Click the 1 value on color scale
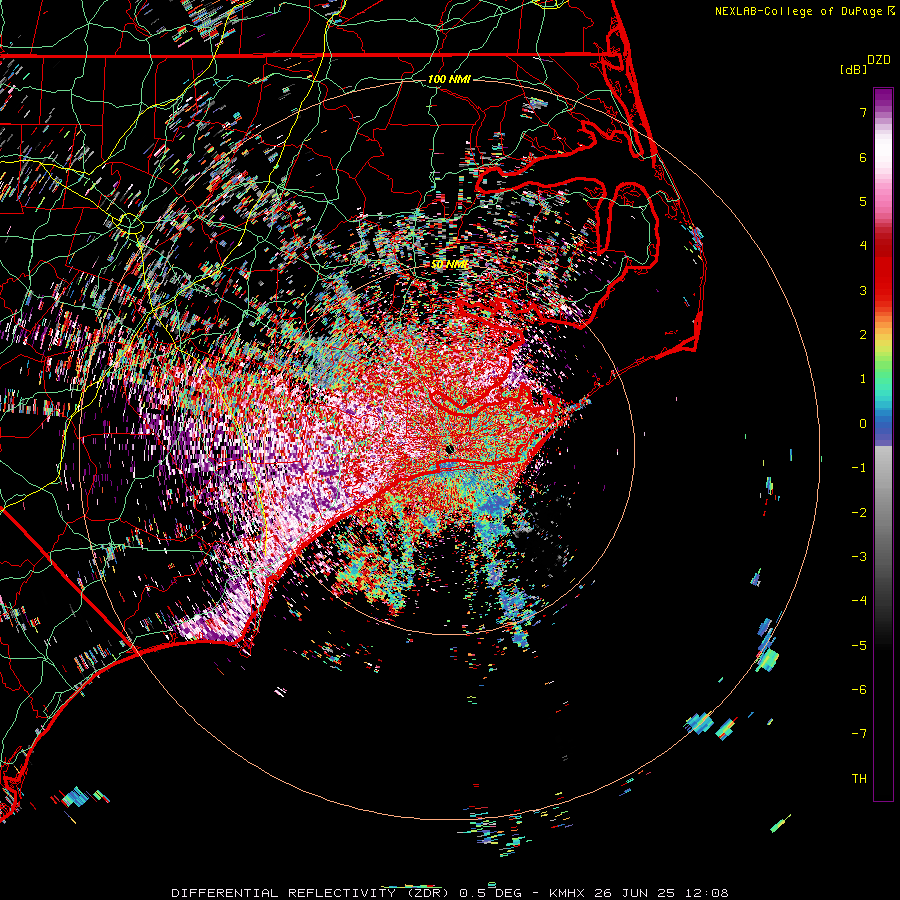This screenshot has width=900, height=900. point(863,379)
